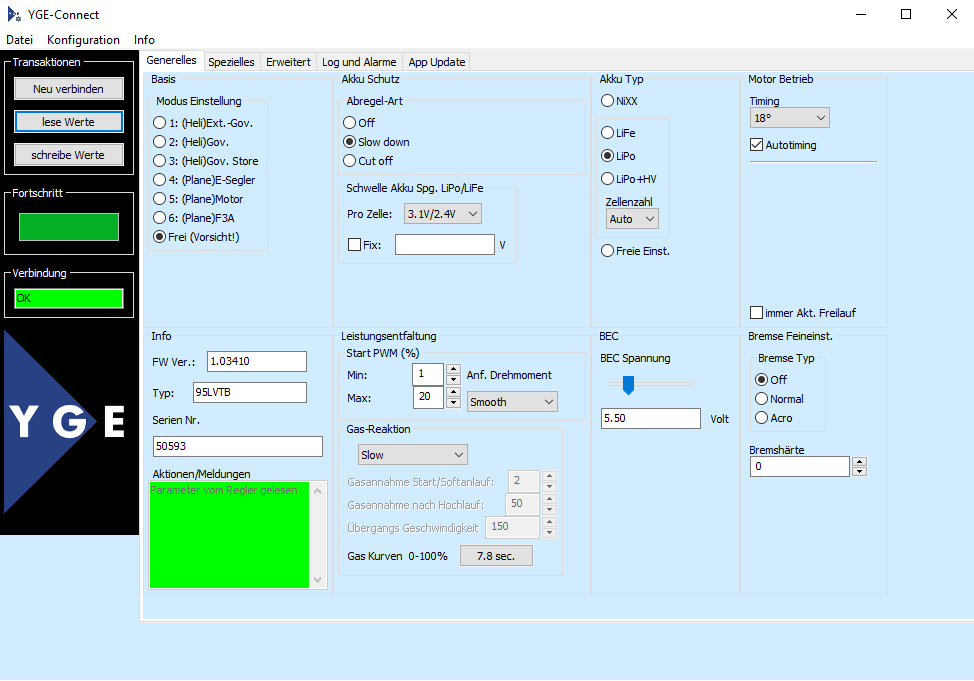
Task: Click the Typ field 95LVTB
Action: tap(250, 393)
